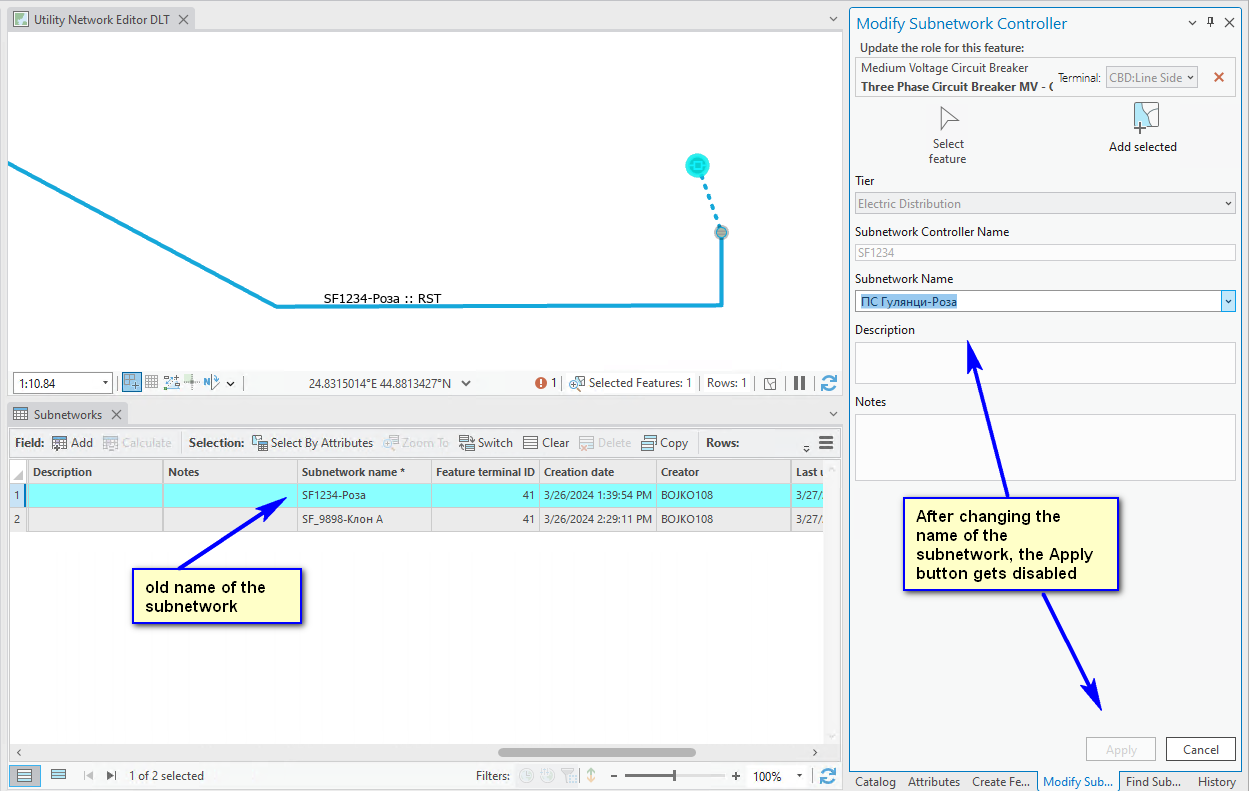Click Select By Attributes in the table toolbar

(x=313, y=442)
